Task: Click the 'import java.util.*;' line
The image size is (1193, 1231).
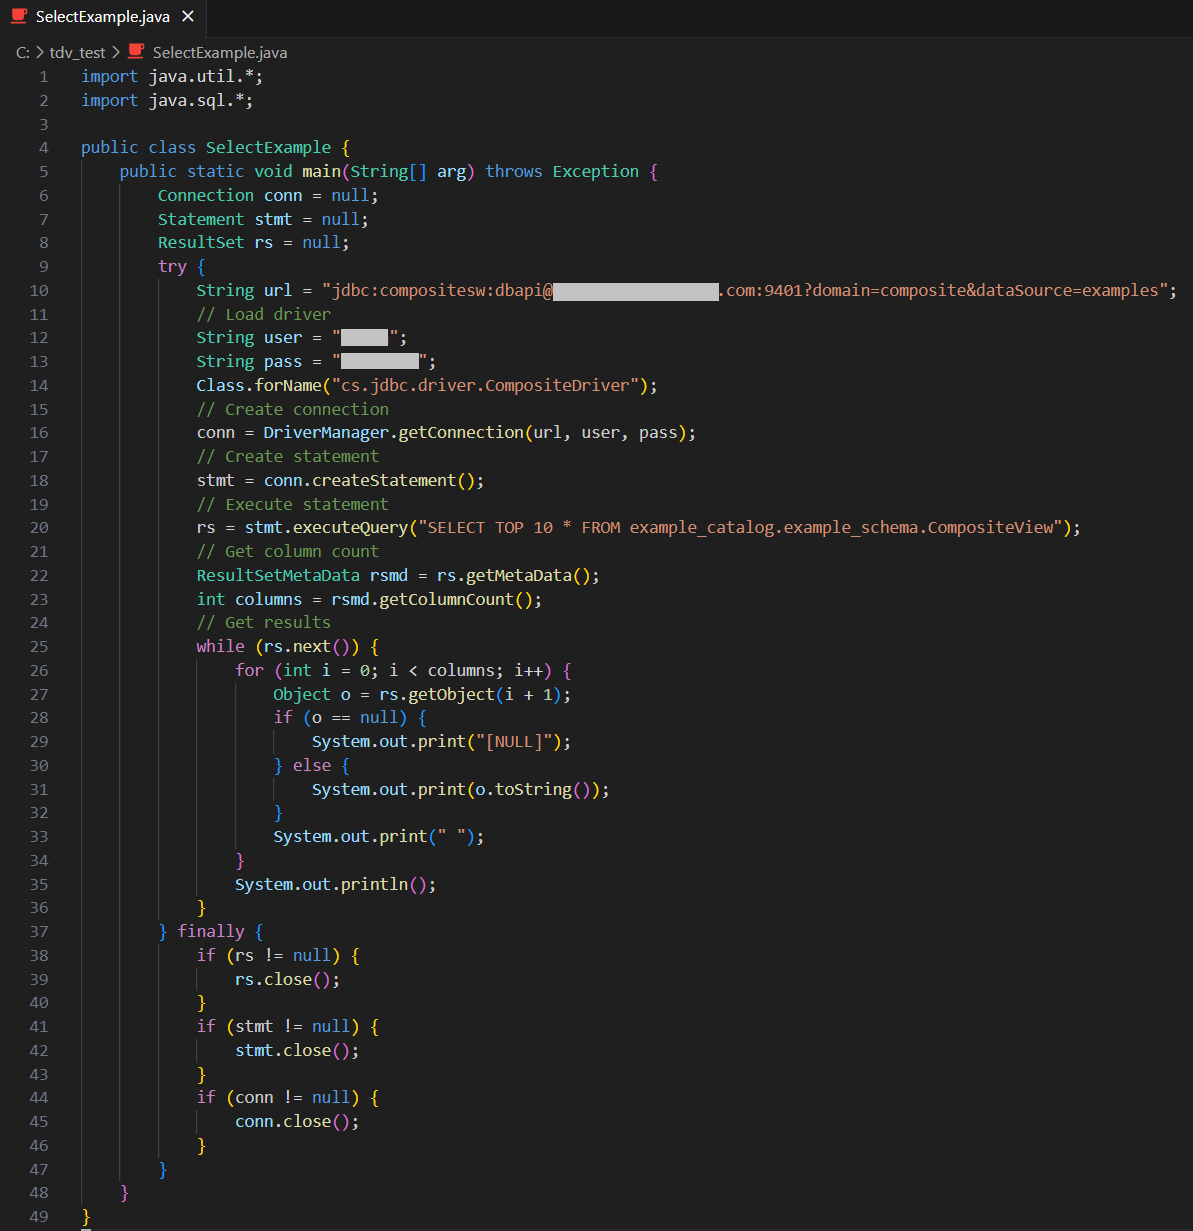Action: tap(172, 76)
